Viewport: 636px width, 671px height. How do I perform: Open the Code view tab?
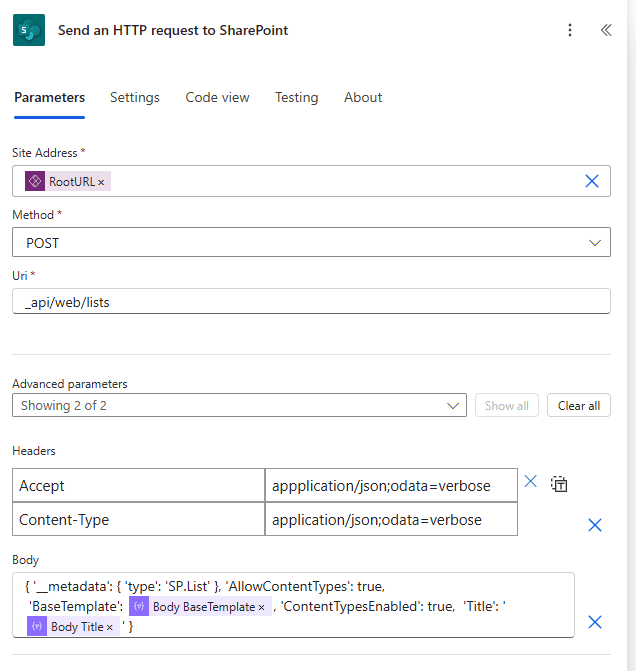click(217, 97)
